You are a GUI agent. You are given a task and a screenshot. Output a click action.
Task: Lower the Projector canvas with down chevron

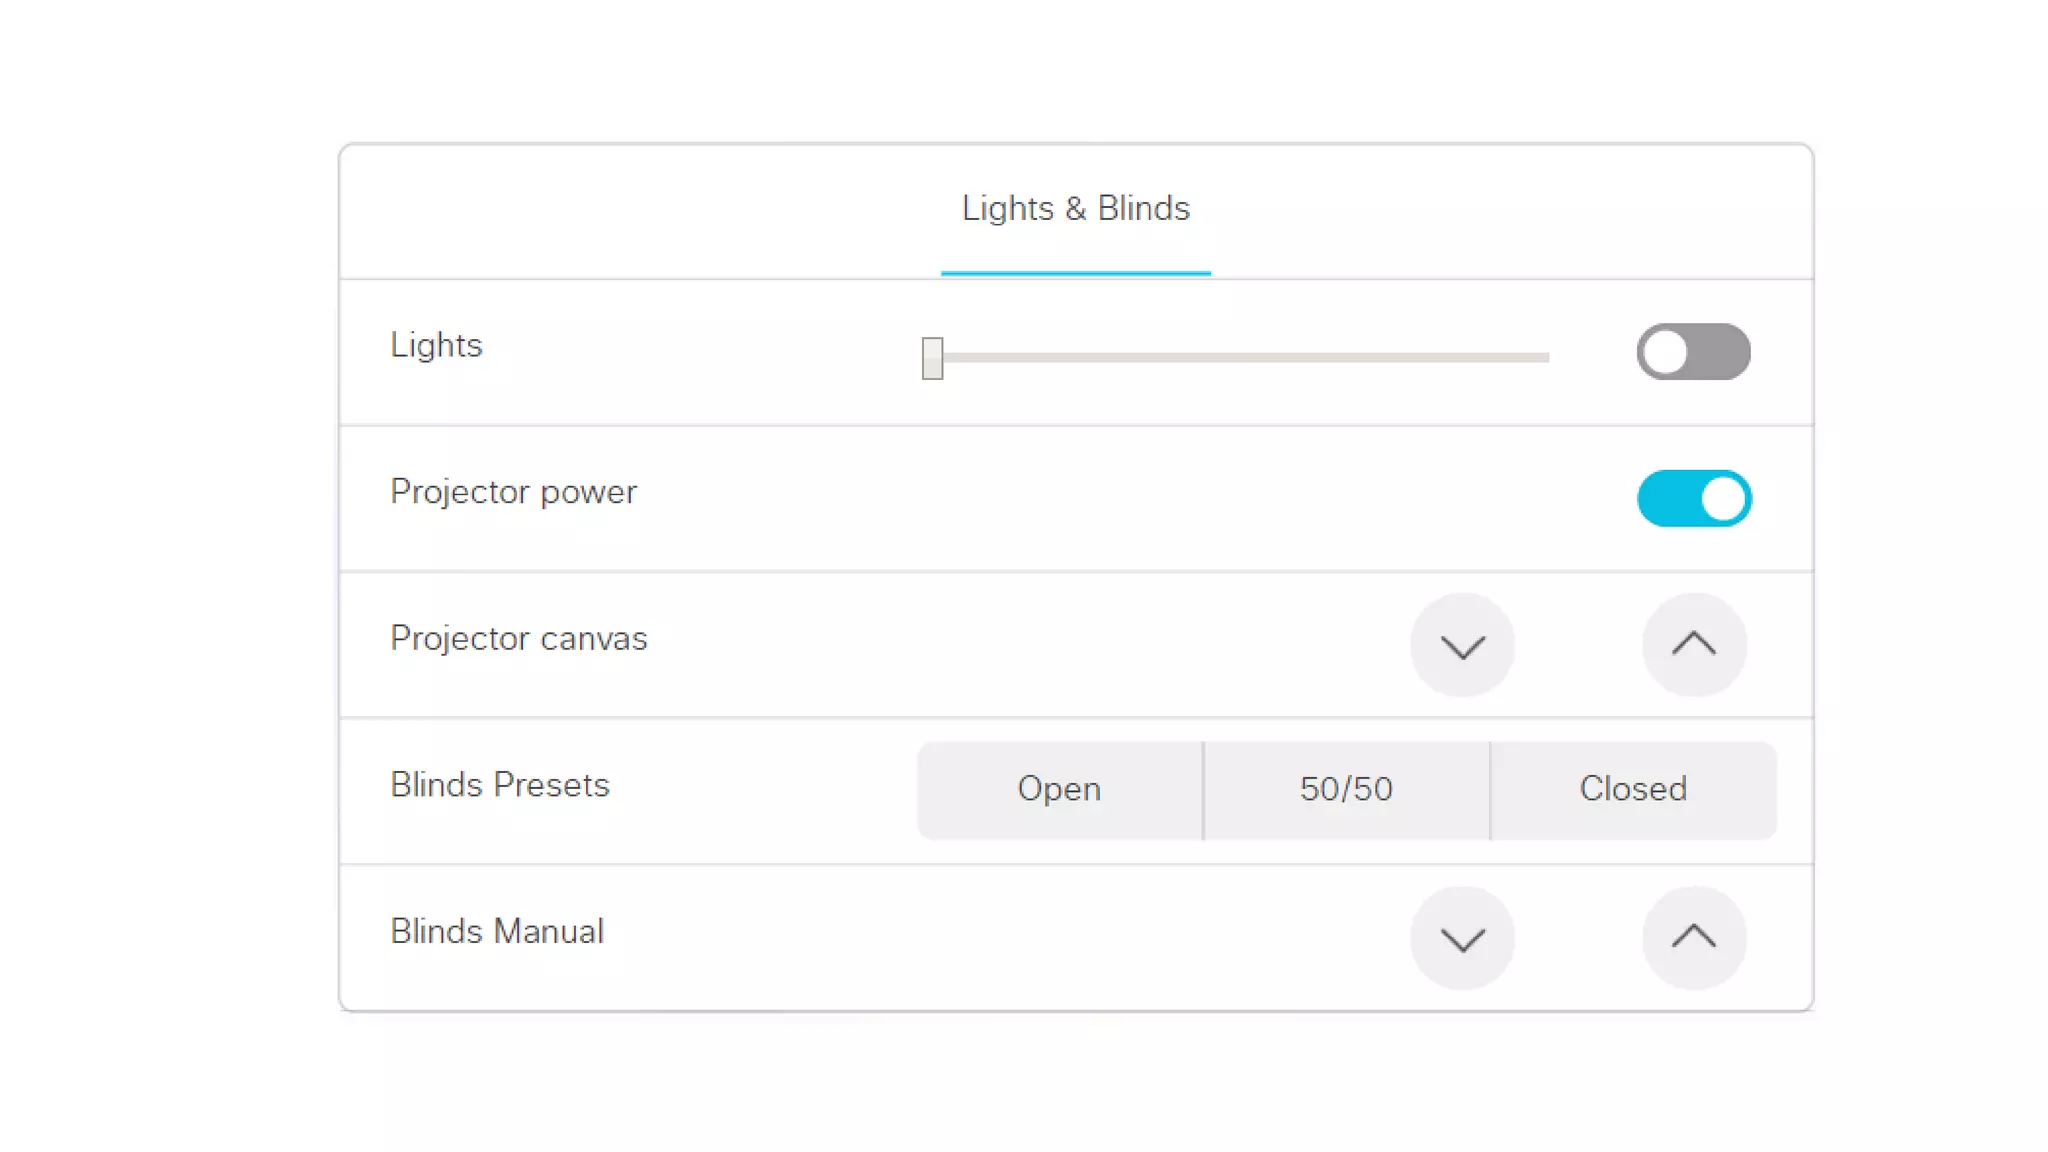1462,645
